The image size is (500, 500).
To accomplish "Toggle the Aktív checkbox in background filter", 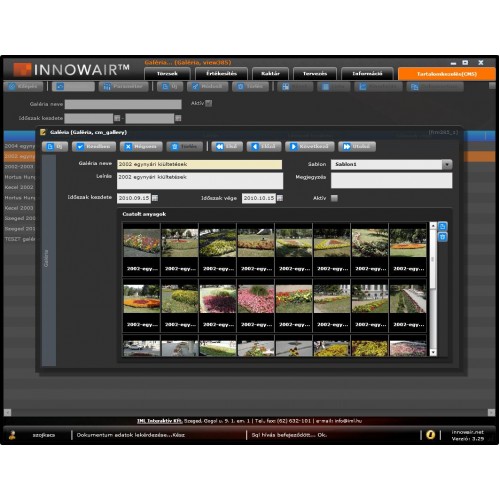I will click(x=209, y=103).
